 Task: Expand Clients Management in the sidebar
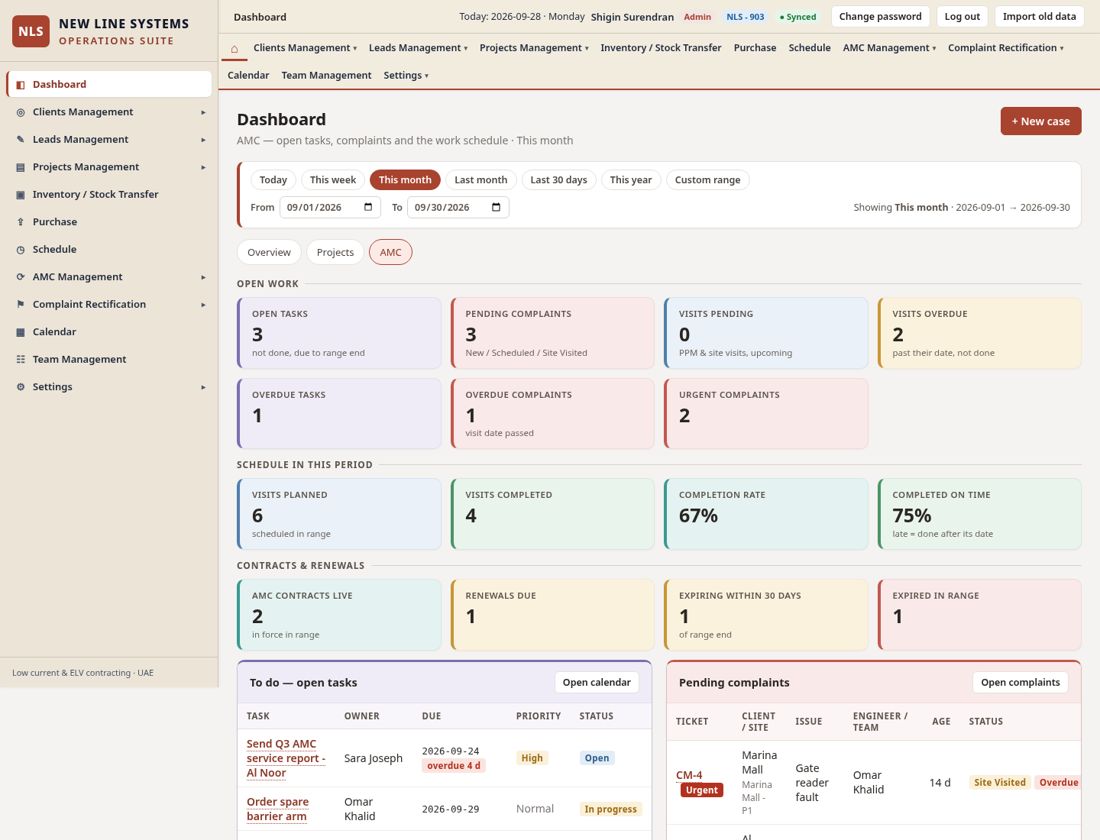coord(203,112)
